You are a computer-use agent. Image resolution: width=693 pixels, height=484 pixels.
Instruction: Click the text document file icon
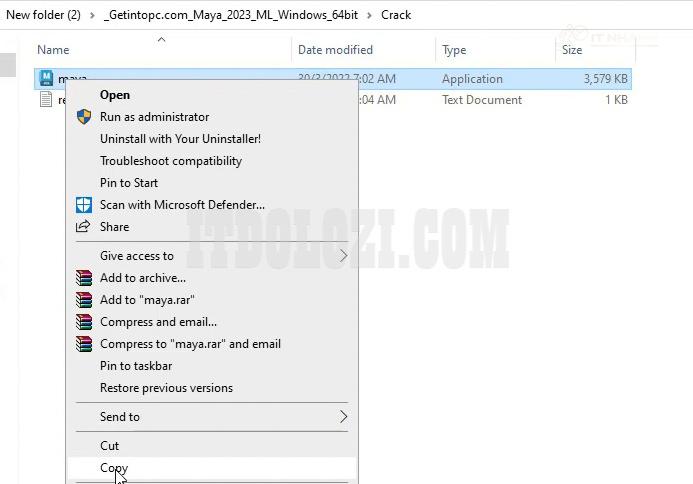point(46,100)
